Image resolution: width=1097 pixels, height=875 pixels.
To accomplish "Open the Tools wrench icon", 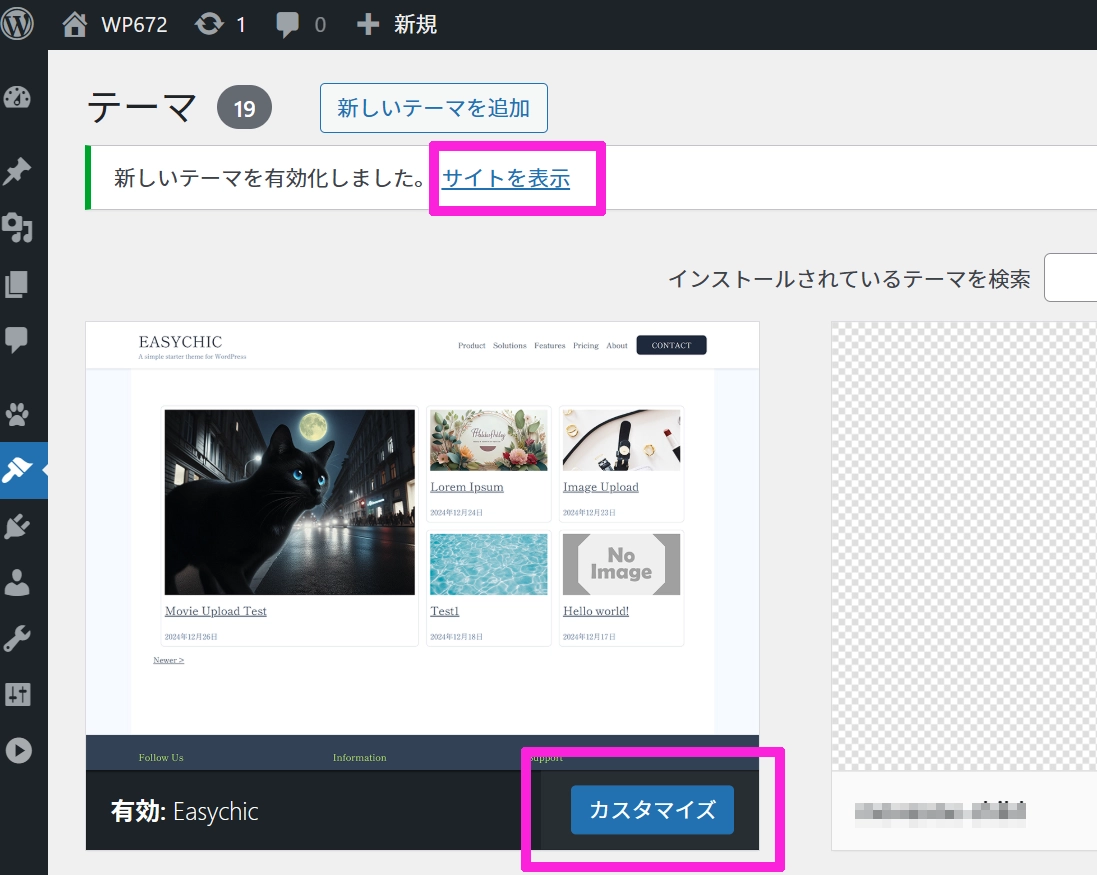I will (x=18, y=638).
